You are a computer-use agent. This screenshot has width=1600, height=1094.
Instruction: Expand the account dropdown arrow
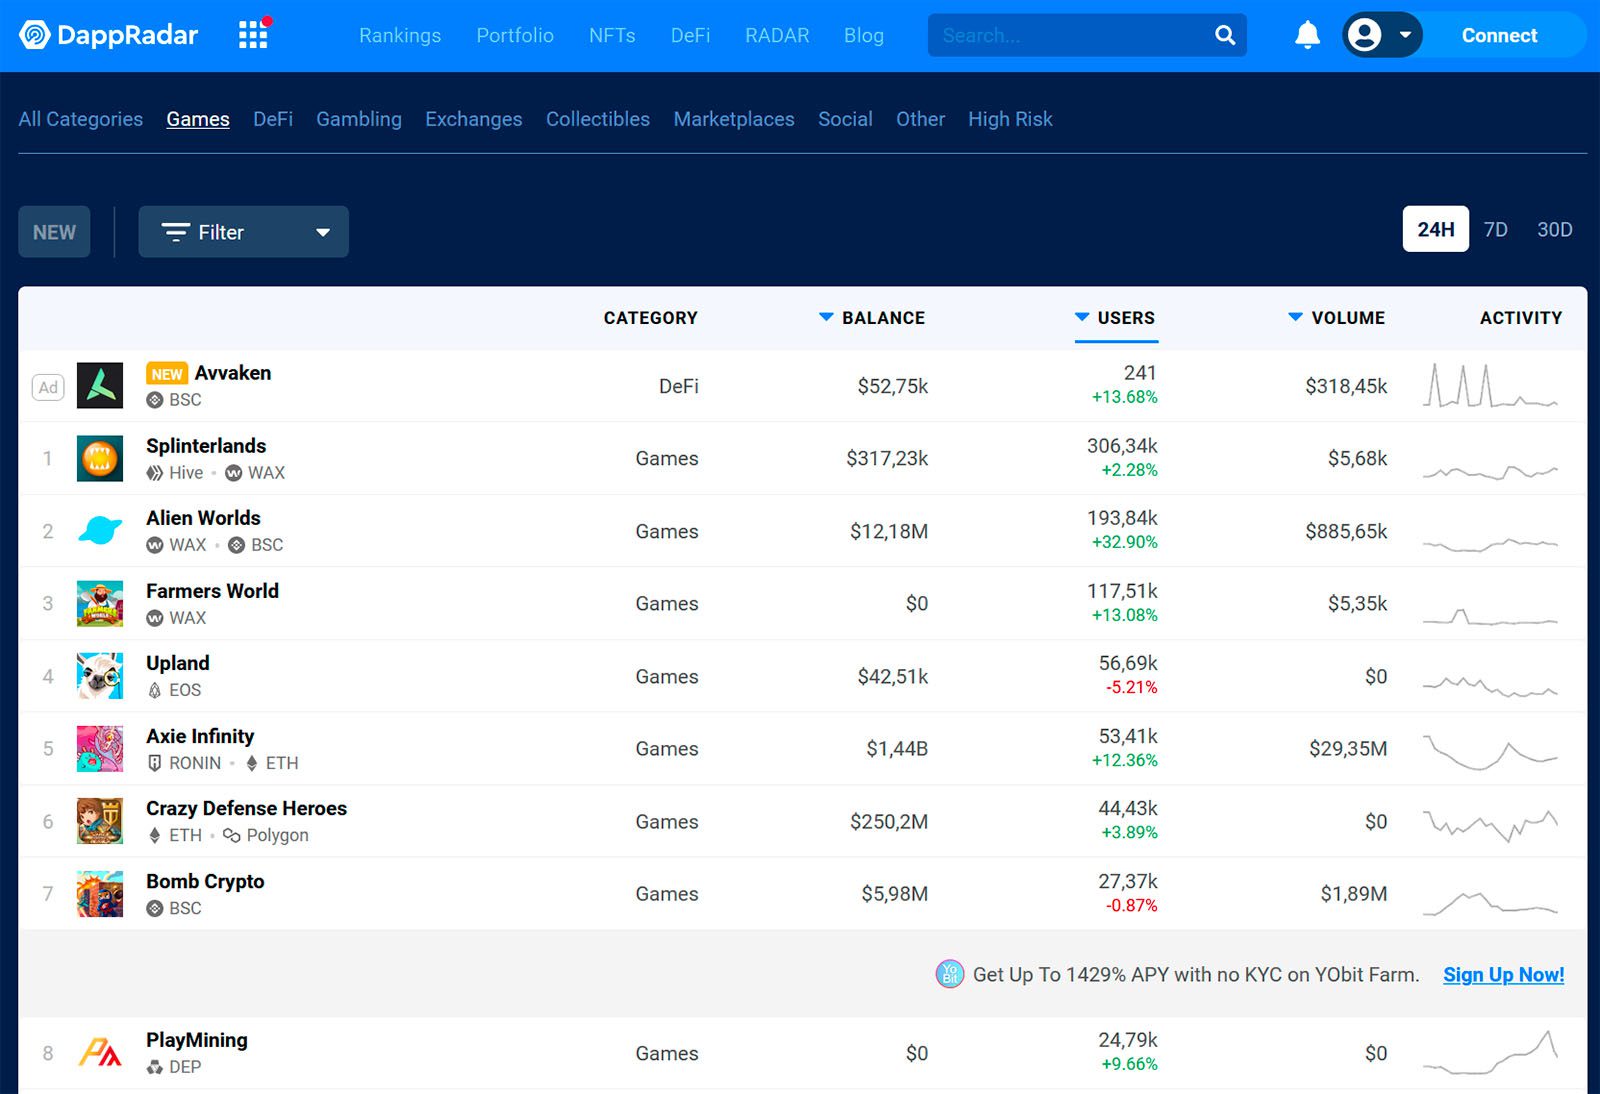coord(1404,35)
